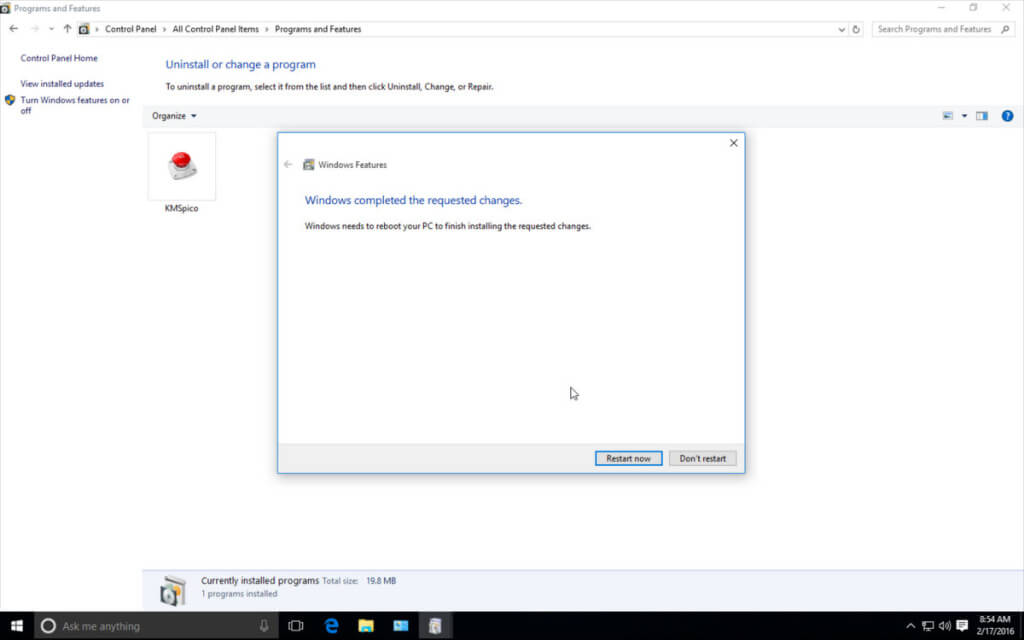The height and width of the screenshot is (640, 1024).
Task: Navigate back with the Explorer back arrow
Action: coord(14,29)
